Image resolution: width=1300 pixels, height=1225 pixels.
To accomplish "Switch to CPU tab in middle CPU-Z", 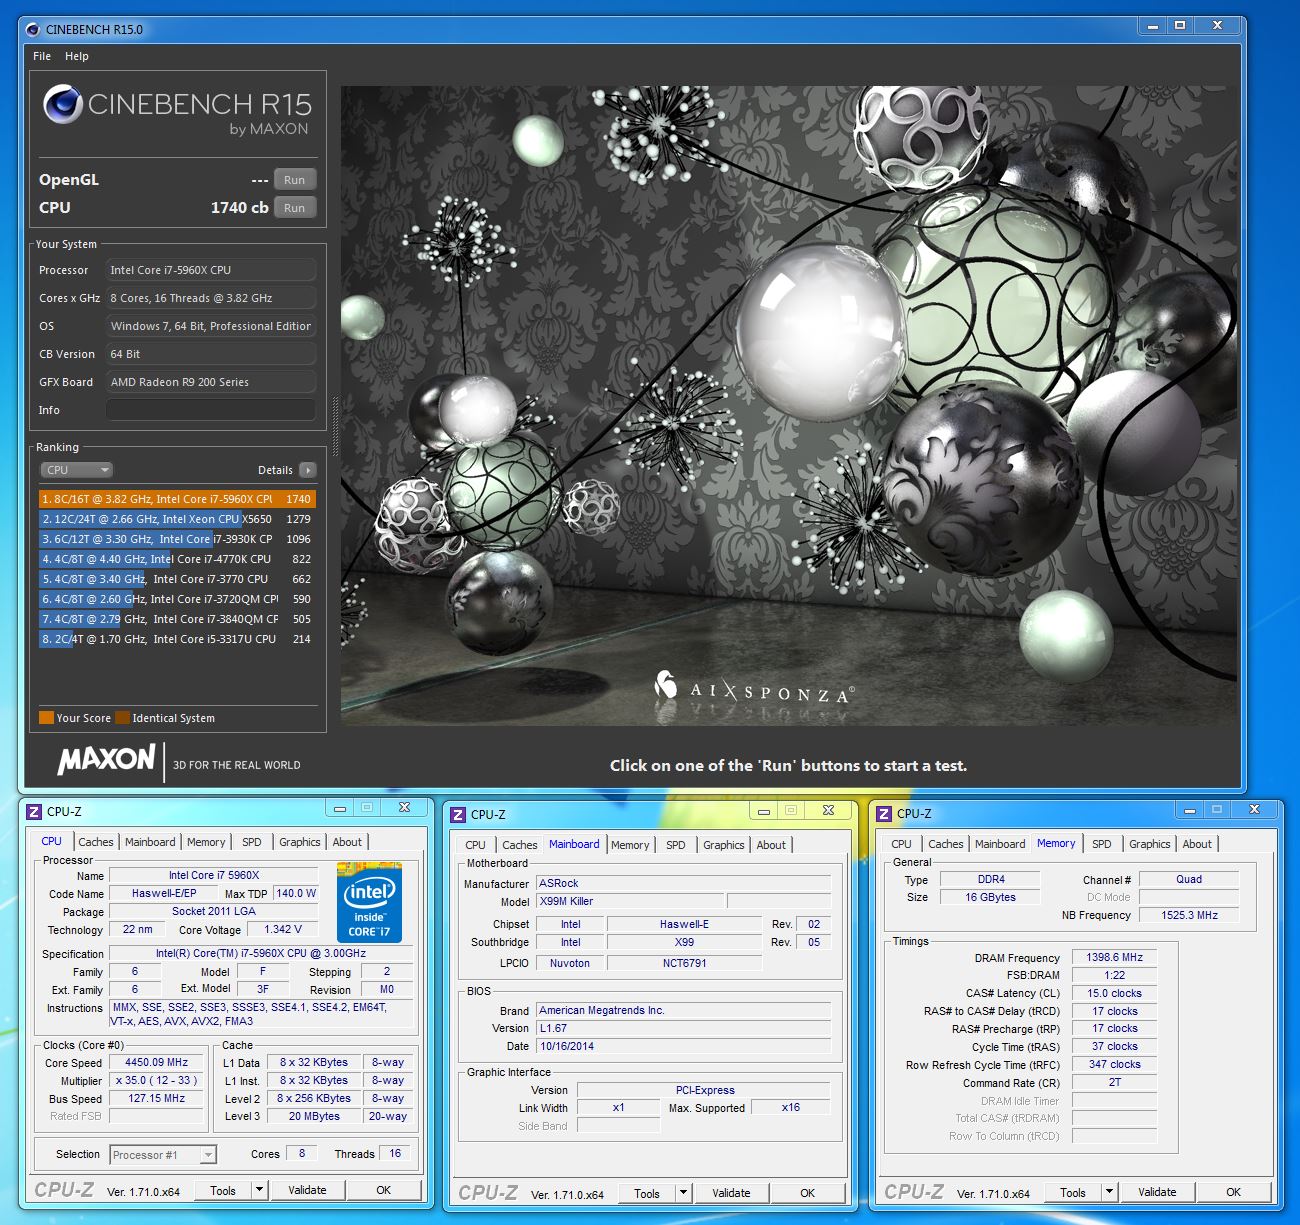I will [476, 845].
